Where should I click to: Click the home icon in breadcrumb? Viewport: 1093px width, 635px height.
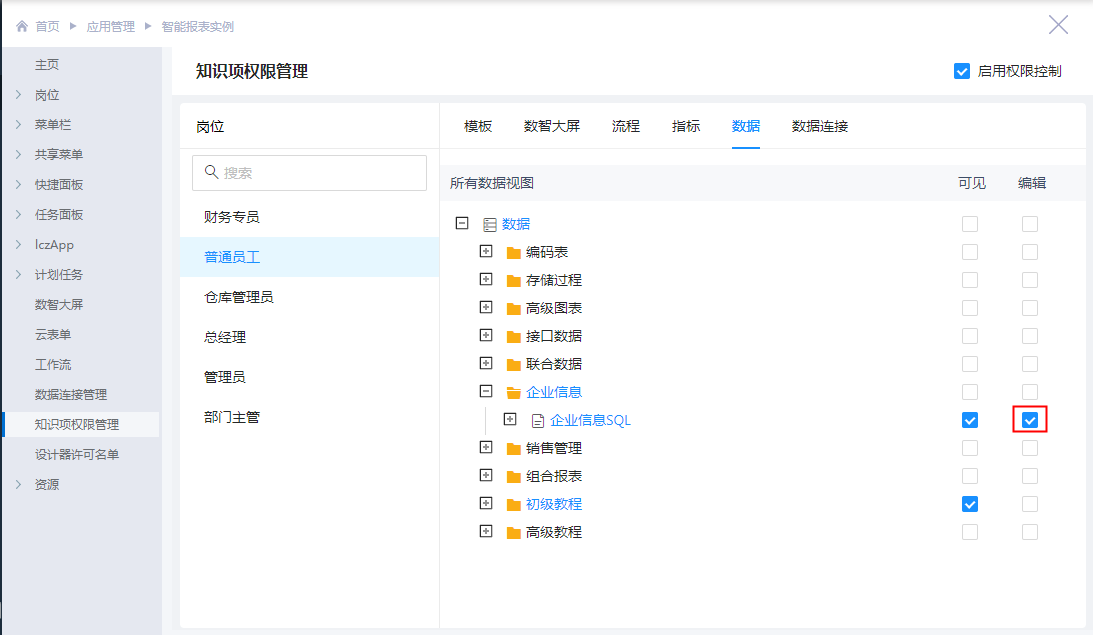[22, 26]
